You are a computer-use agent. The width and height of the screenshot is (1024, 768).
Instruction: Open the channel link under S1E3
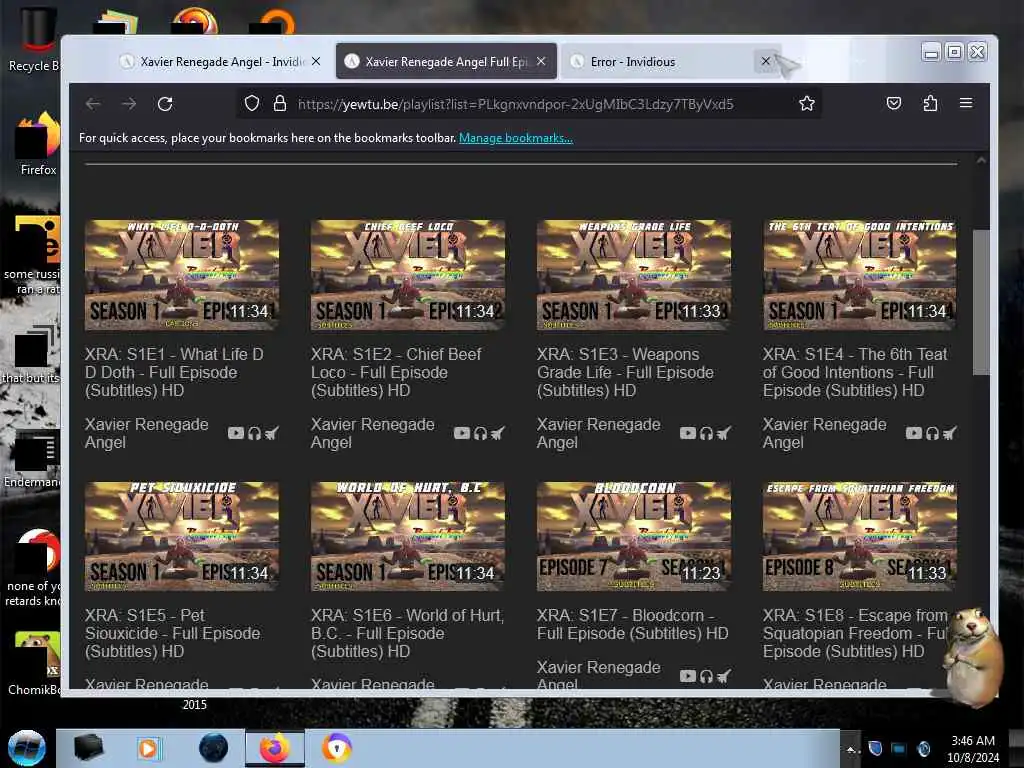tap(599, 433)
